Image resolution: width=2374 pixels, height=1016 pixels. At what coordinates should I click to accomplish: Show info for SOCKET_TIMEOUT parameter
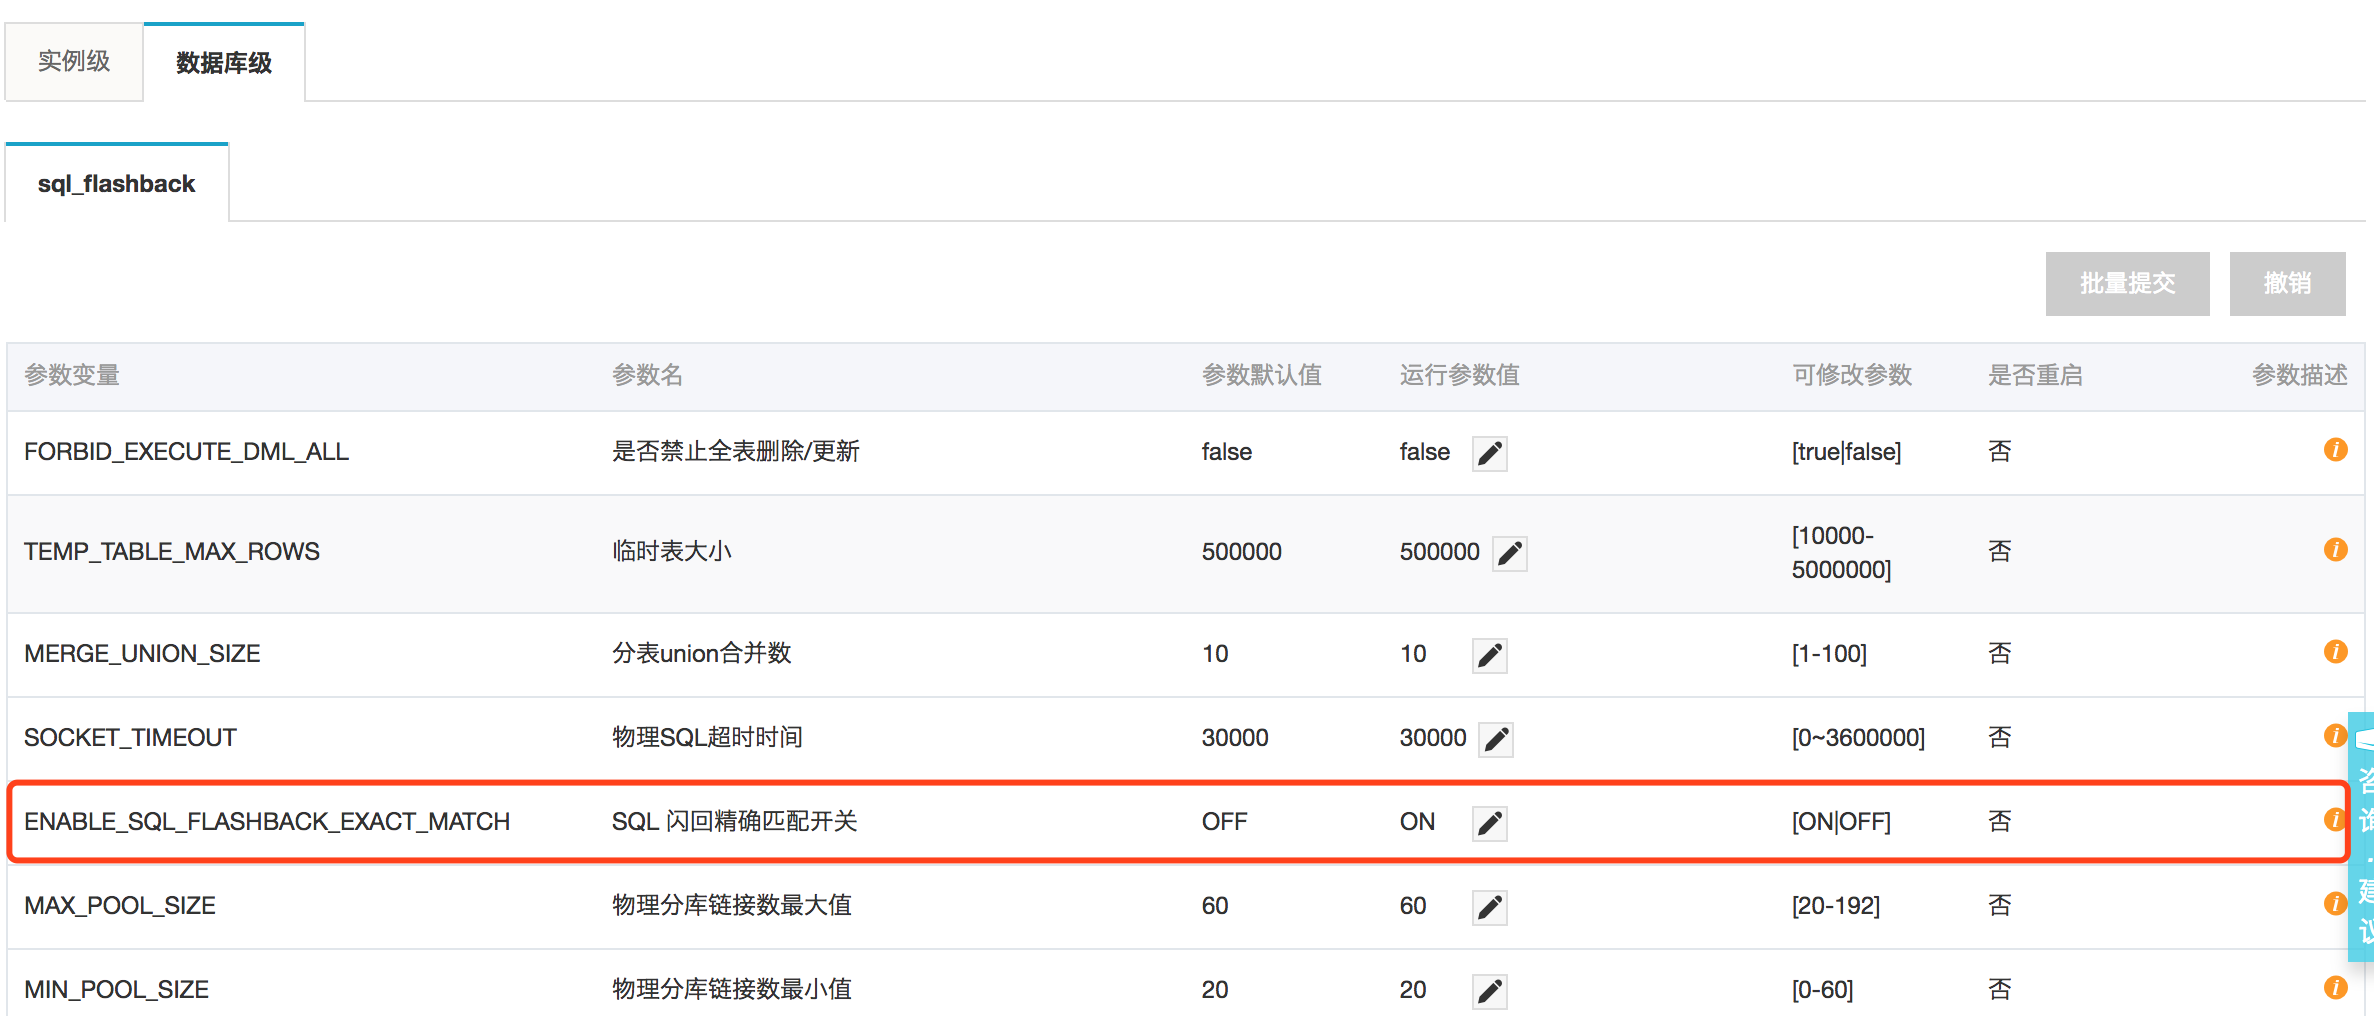(x=2334, y=736)
